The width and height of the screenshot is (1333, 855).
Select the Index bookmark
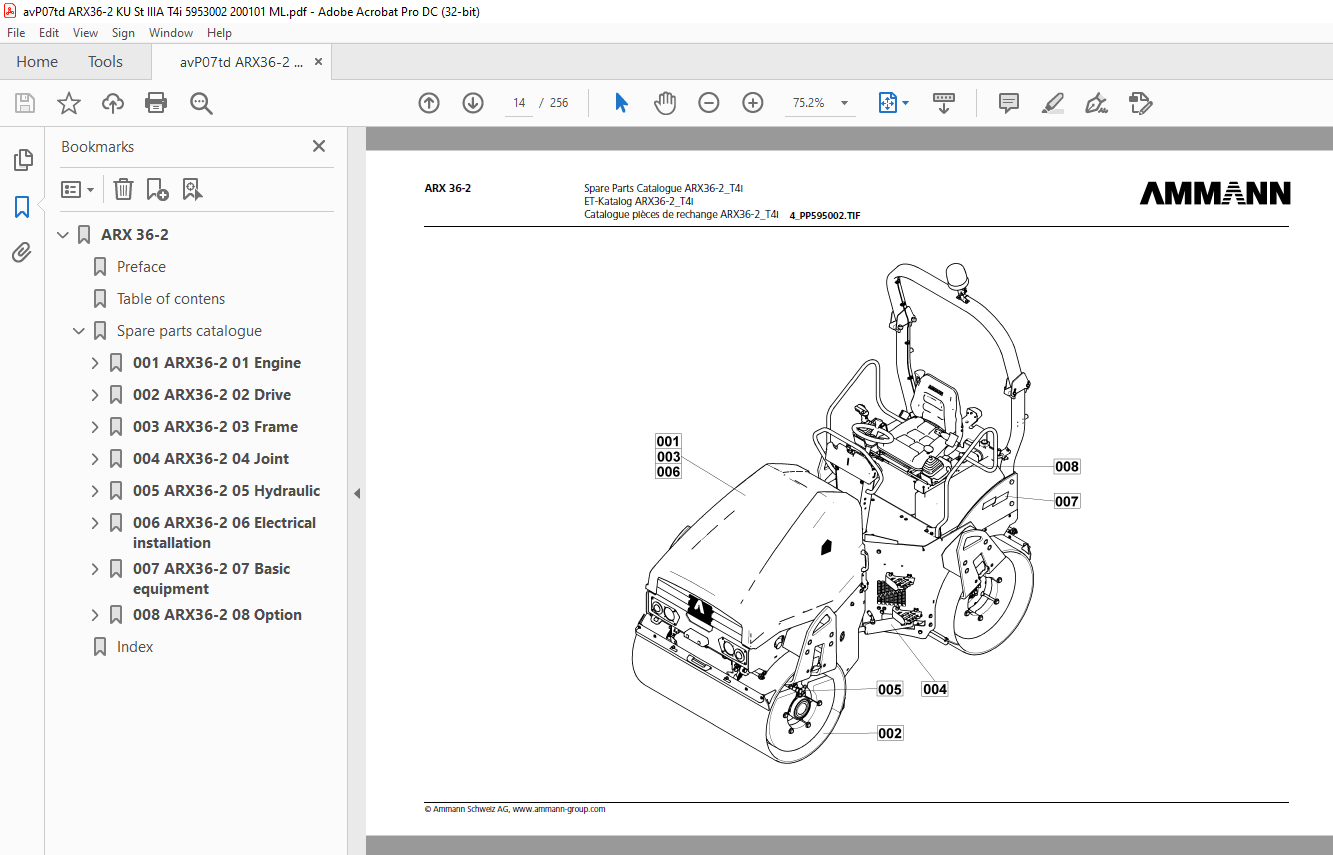(x=135, y=647)
